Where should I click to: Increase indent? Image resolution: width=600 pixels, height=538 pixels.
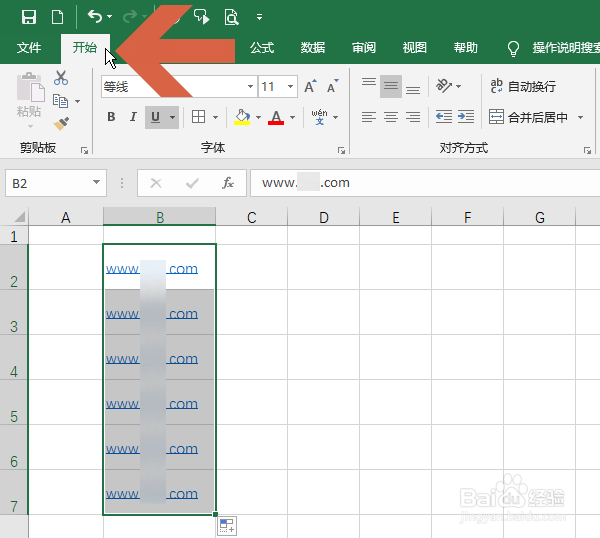(x=466, y=117)
